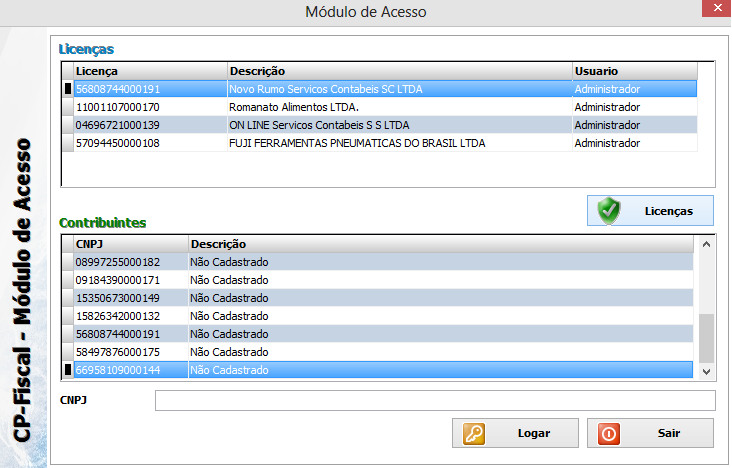Click Não Cadastrado in the 08997255000182 row
The height and width of the screenshot is (468, 732).
pos(229,262)
